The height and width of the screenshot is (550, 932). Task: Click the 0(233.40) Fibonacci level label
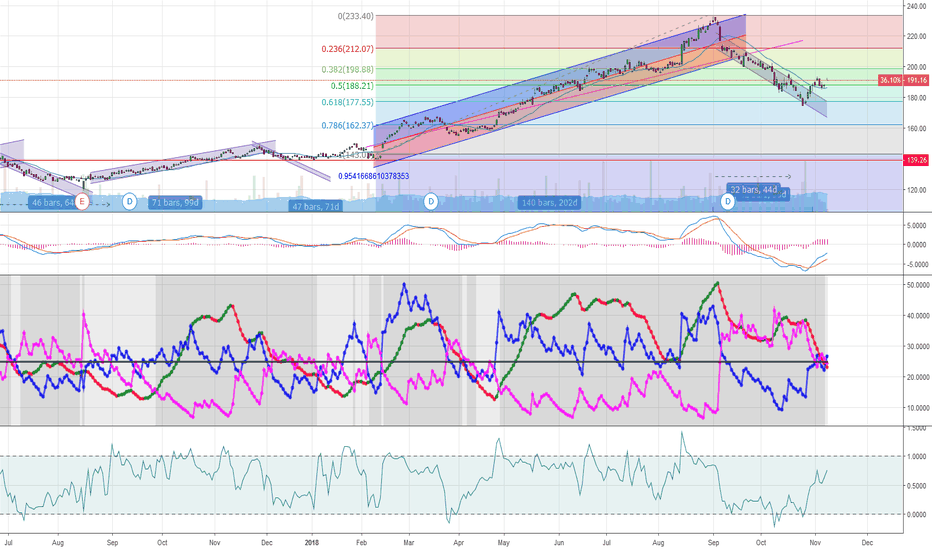point(355,16)
